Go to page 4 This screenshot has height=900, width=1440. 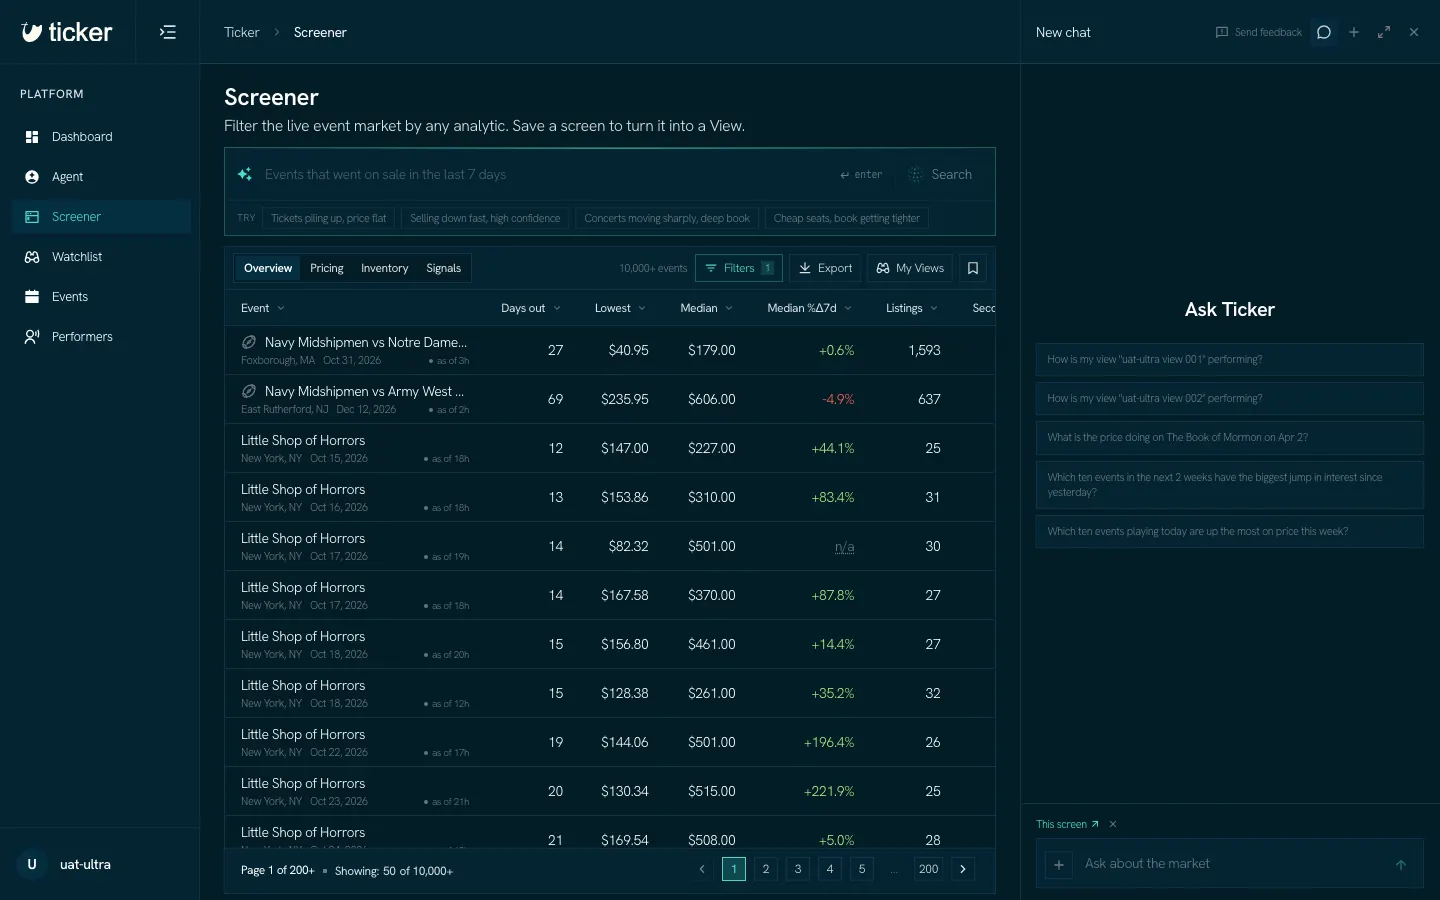(x=830, y=869)
